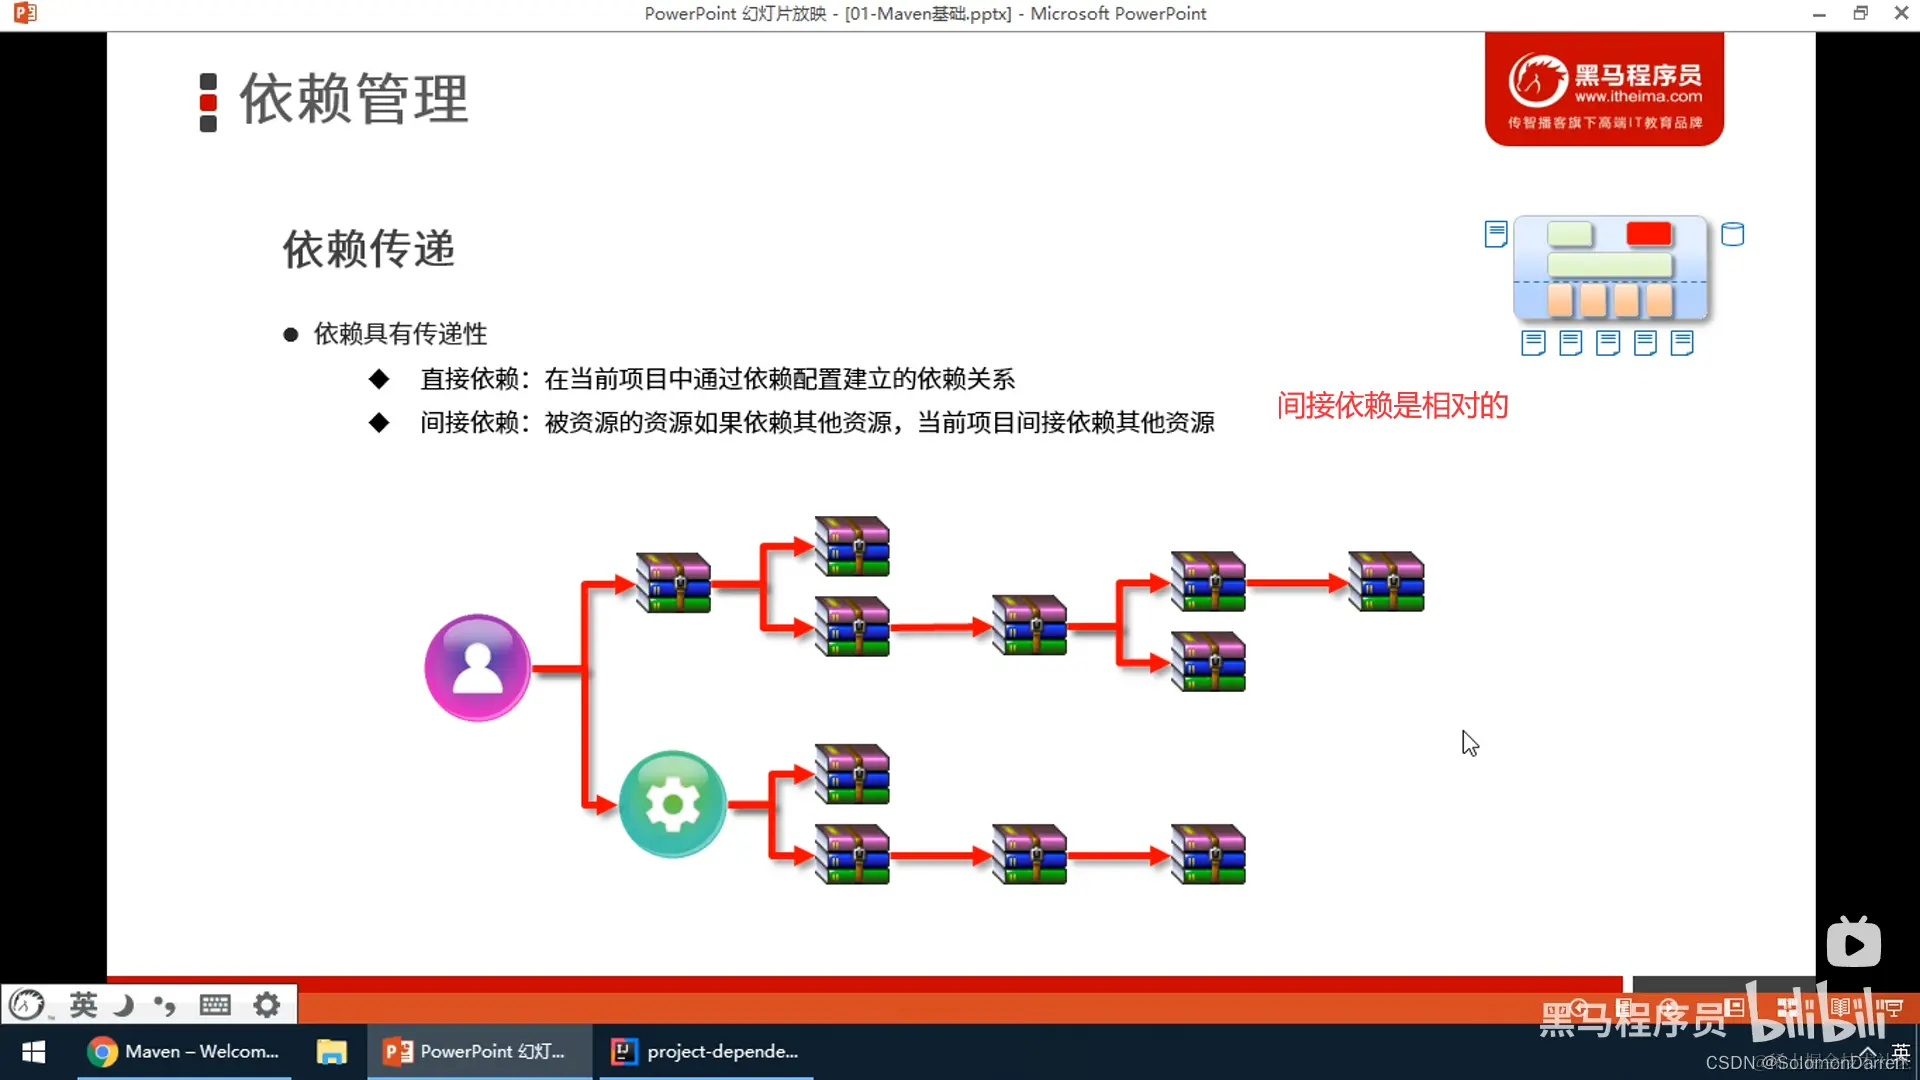Viewport: 1920px width, 1080px height.
Task: Open IntelliJ project-dependency taskbar window
Action: pyautogui.click(x=706, y=1052)
